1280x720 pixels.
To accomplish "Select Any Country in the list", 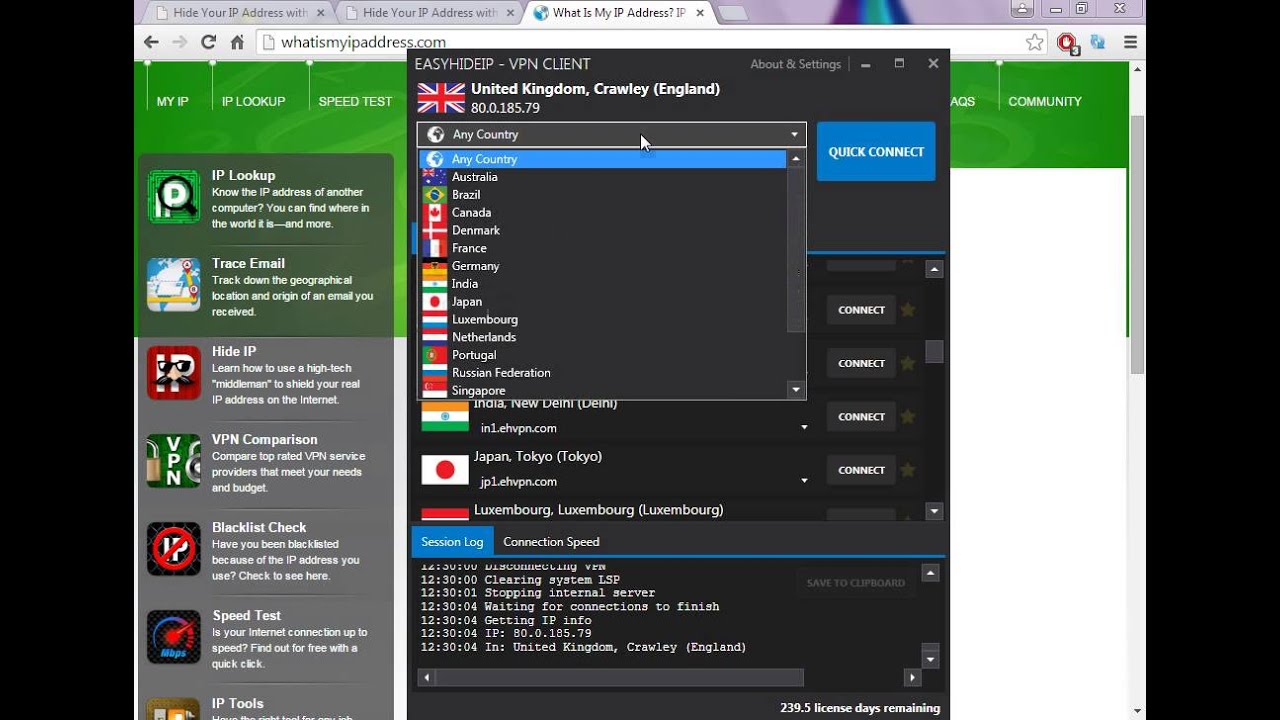I will point(603,159).
